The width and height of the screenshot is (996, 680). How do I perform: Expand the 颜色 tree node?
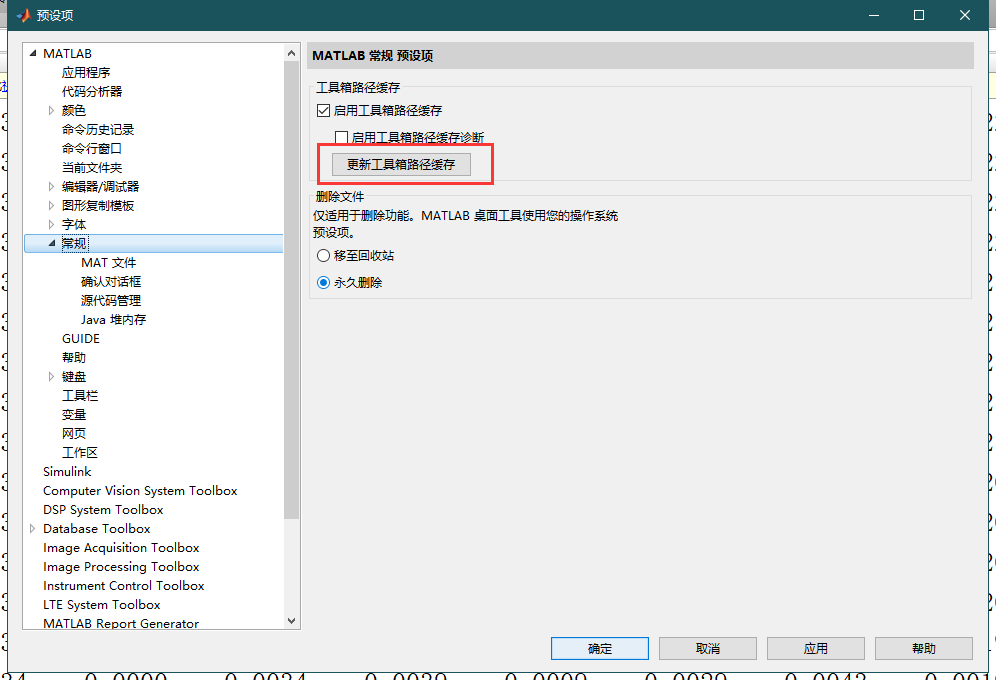[51, 110]
